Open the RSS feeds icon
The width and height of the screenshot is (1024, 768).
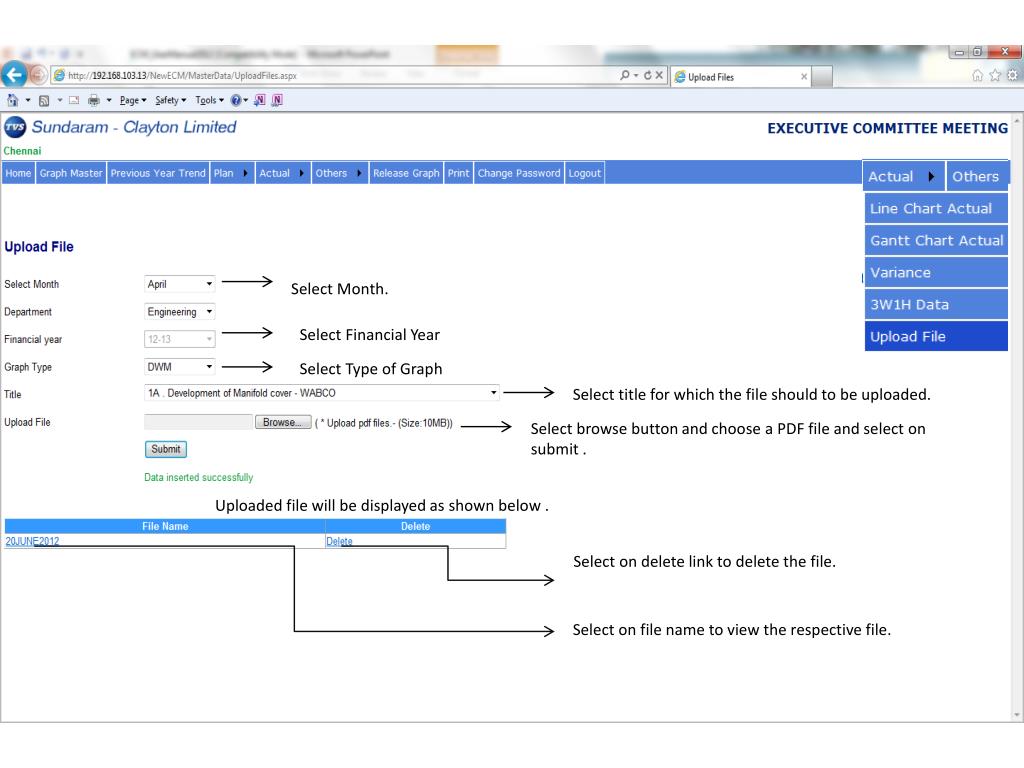pyautogui.click(x=44, y=101)
